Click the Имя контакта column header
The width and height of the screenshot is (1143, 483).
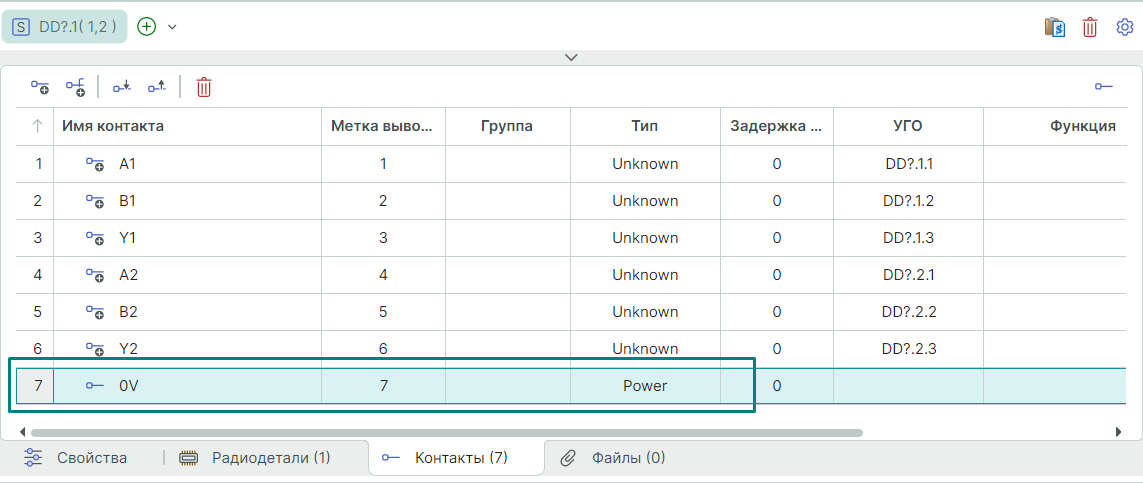point(113,126)
